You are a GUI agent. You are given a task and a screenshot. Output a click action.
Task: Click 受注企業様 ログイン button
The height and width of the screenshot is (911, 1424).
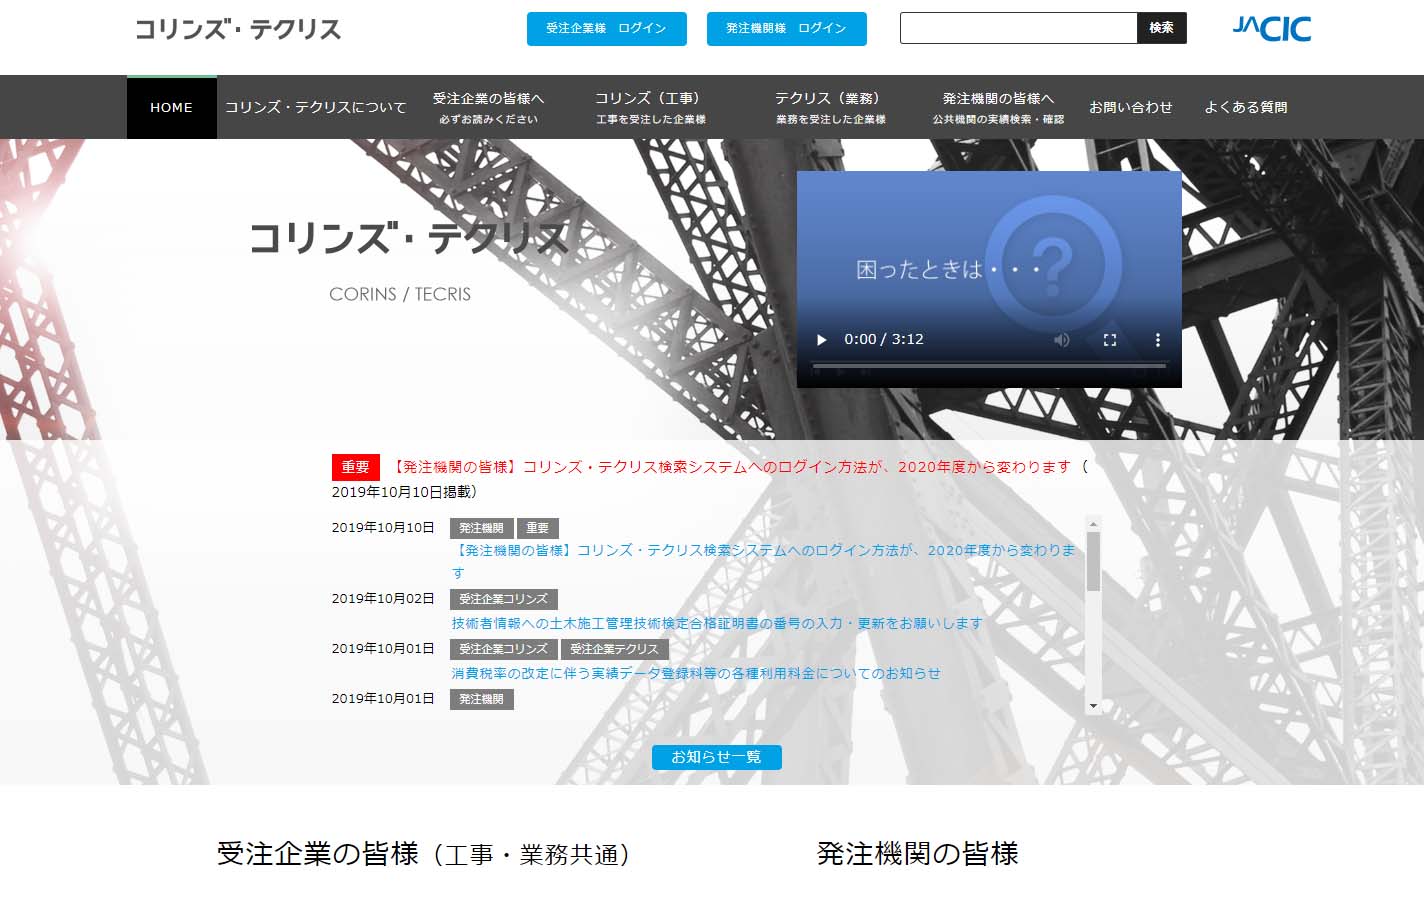click(607, 29)
